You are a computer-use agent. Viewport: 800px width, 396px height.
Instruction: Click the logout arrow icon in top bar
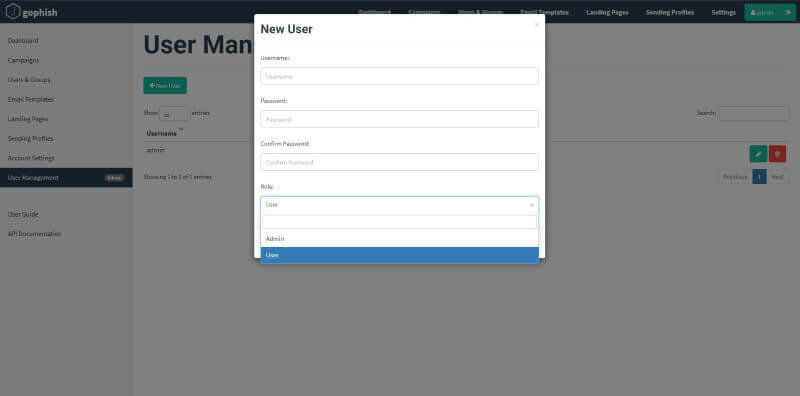point(788,12)
